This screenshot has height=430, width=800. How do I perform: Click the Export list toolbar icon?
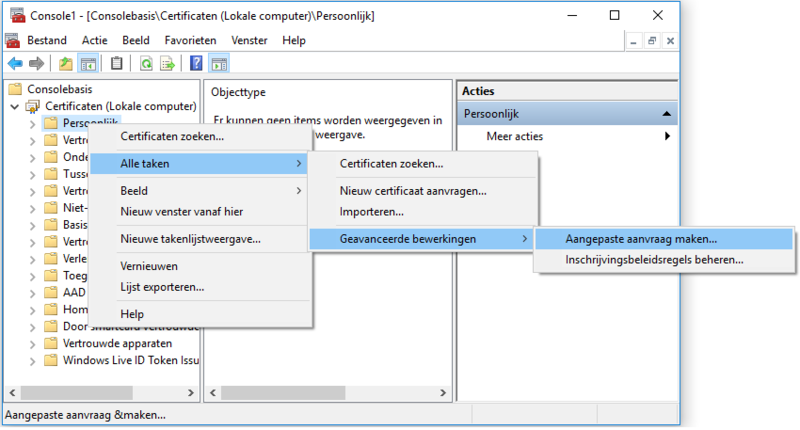(x=167, y=64)
